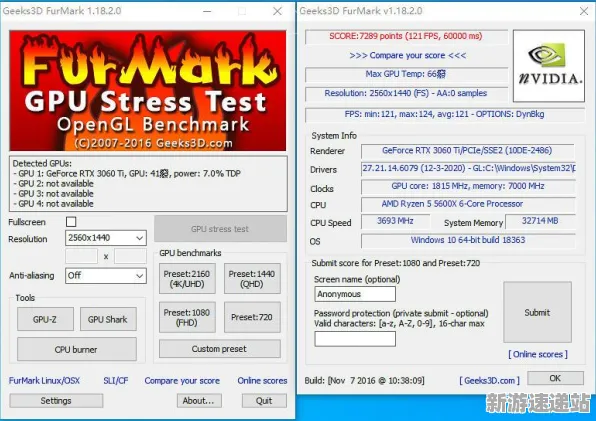Click the Drivers field 27.21.14.6079
Image resolution: width=596 pixels, height=421 pixels.
click(468, 168)
